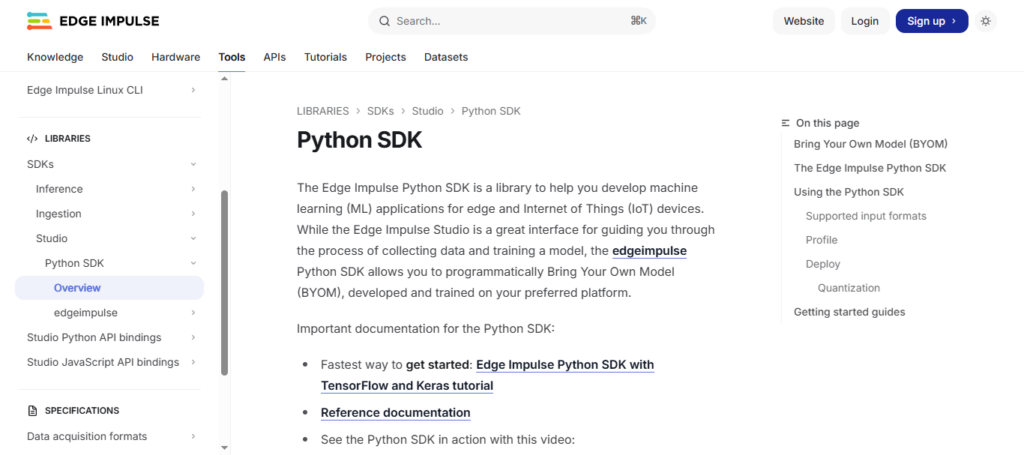
Task: Expand Studio Python API bindings chevron
Action: click(193, 337)
